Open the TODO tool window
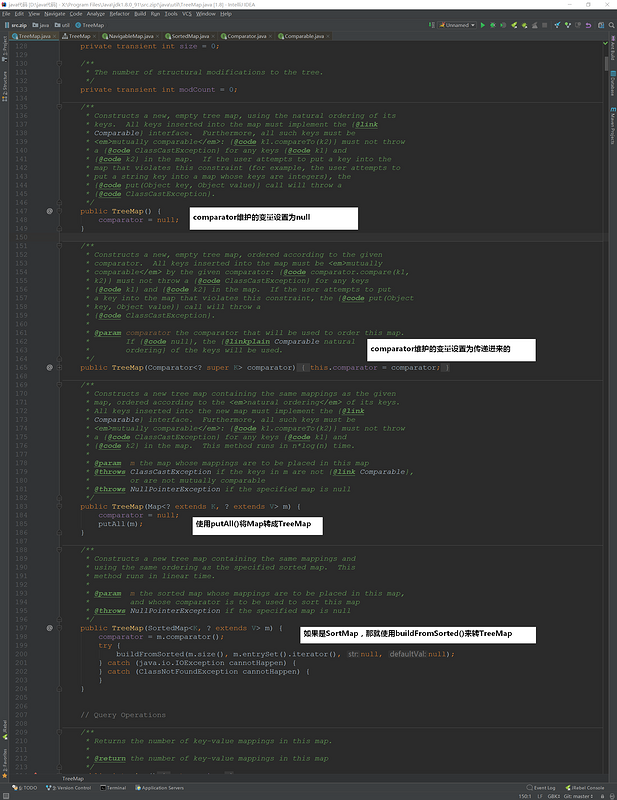Viewport: 617px width, 800px height. [25, 788]
